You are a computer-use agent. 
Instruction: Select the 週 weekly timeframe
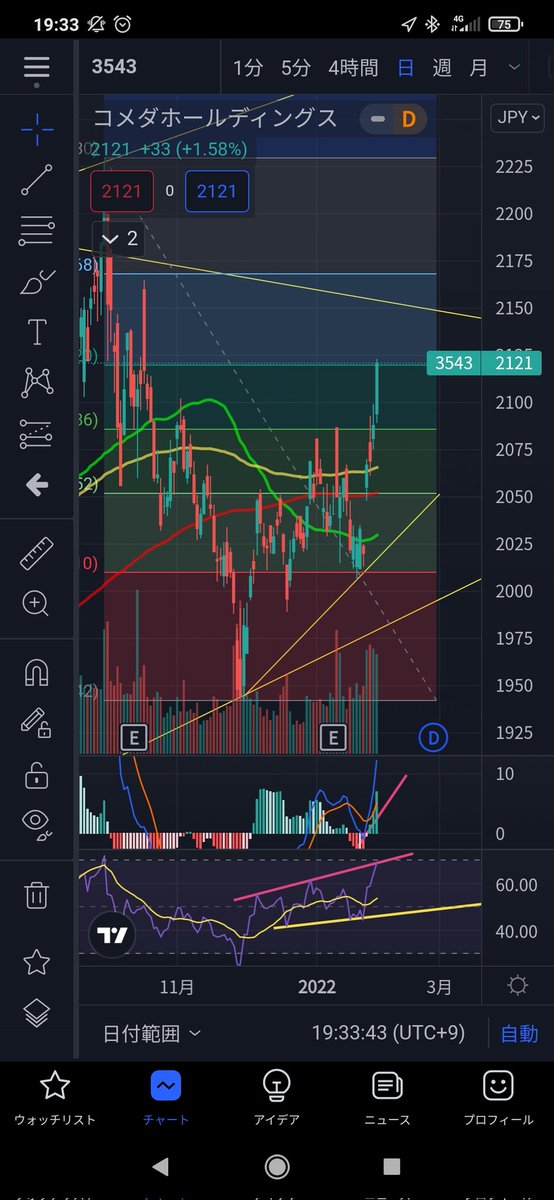[x=442, y=68]
